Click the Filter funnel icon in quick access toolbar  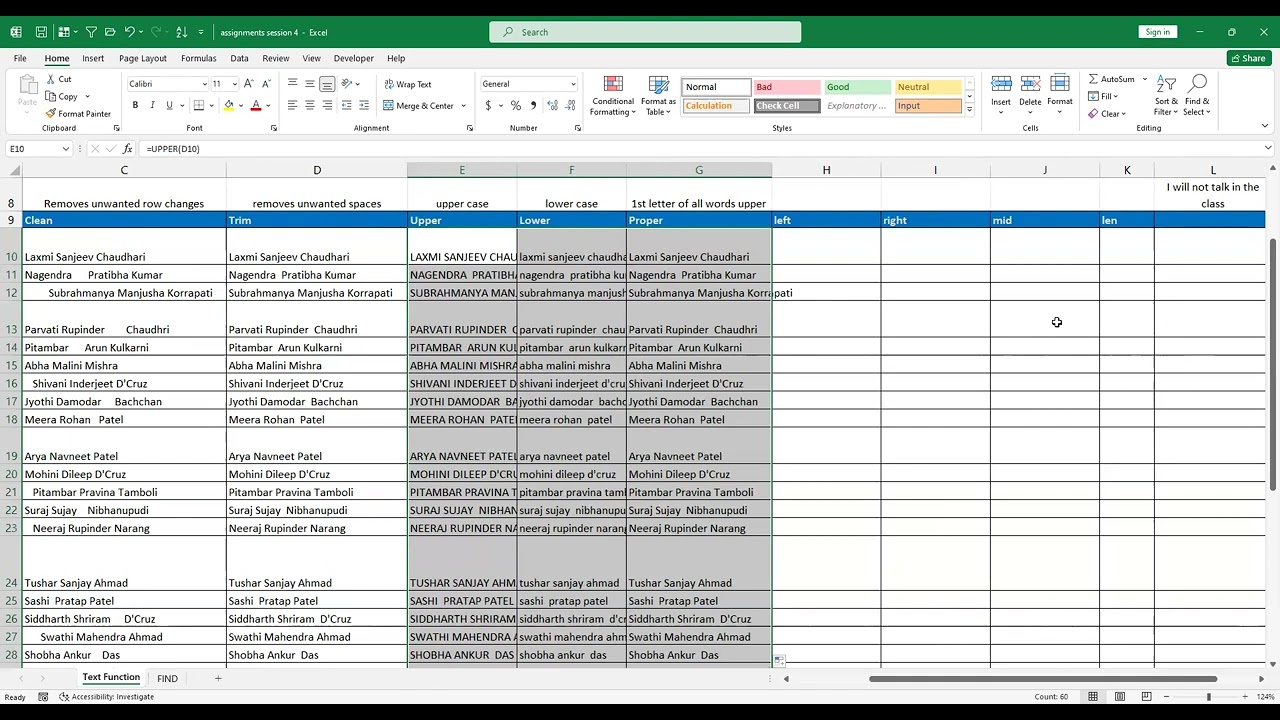click(91, 32)
